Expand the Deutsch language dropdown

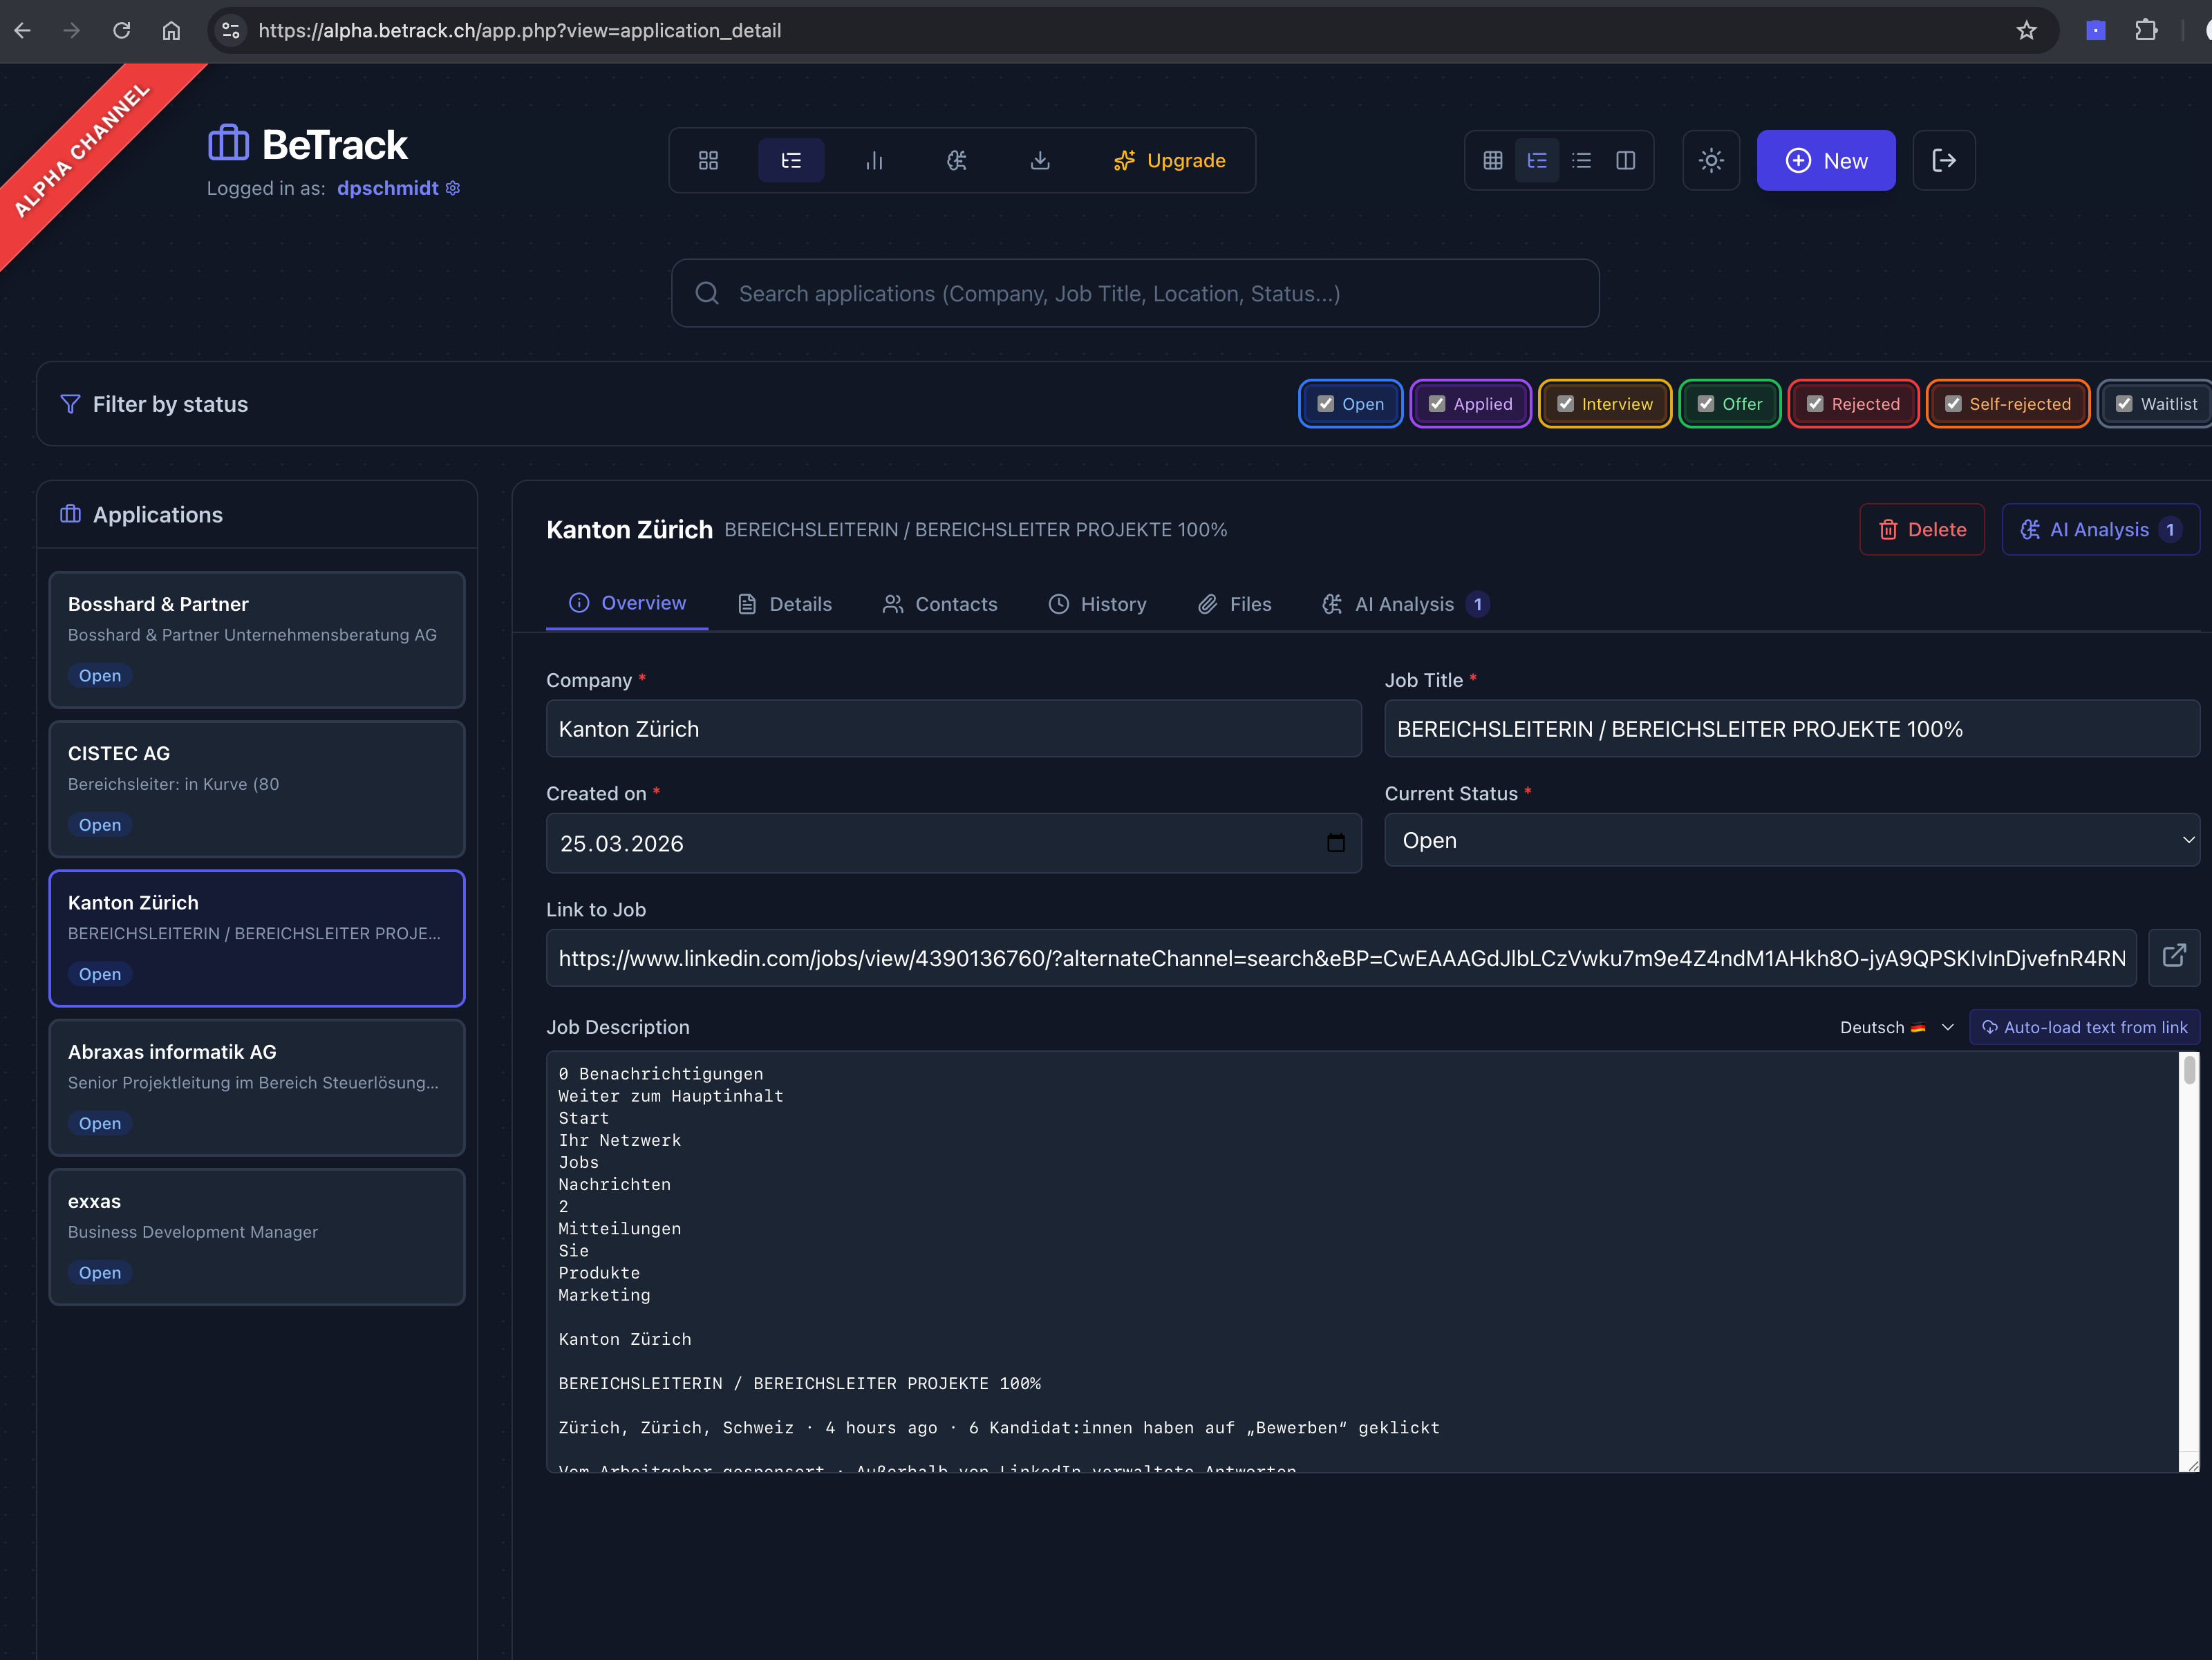pyautogui.click(x=1946, y=1027)
